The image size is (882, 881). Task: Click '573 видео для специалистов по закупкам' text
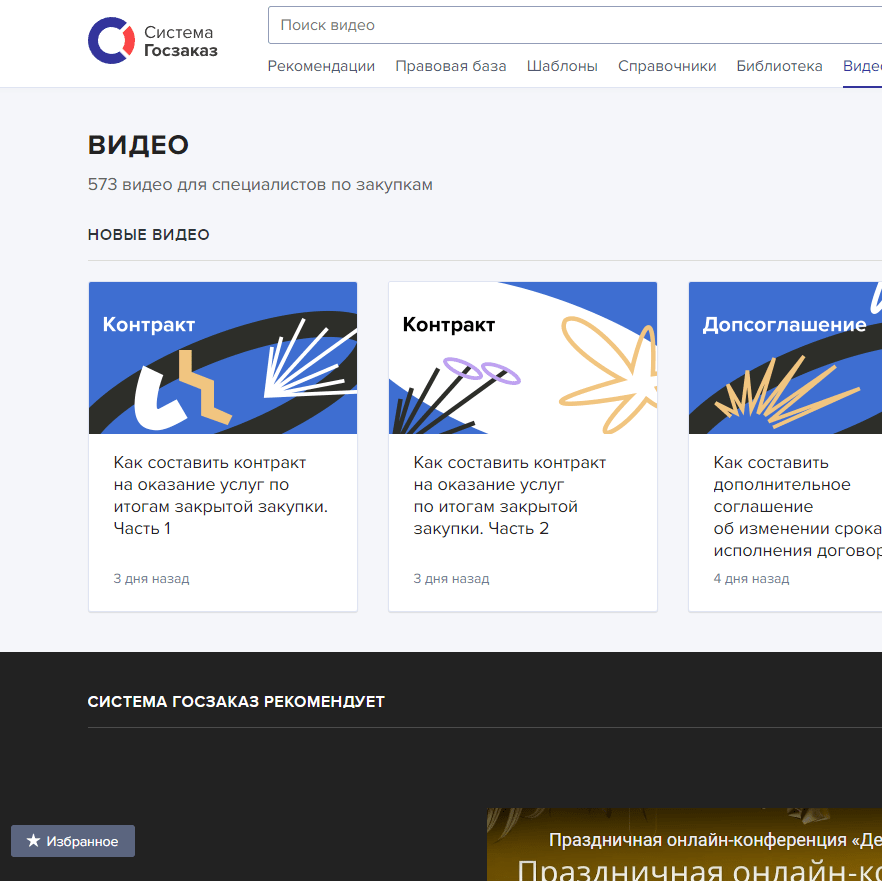click(260, 185)
